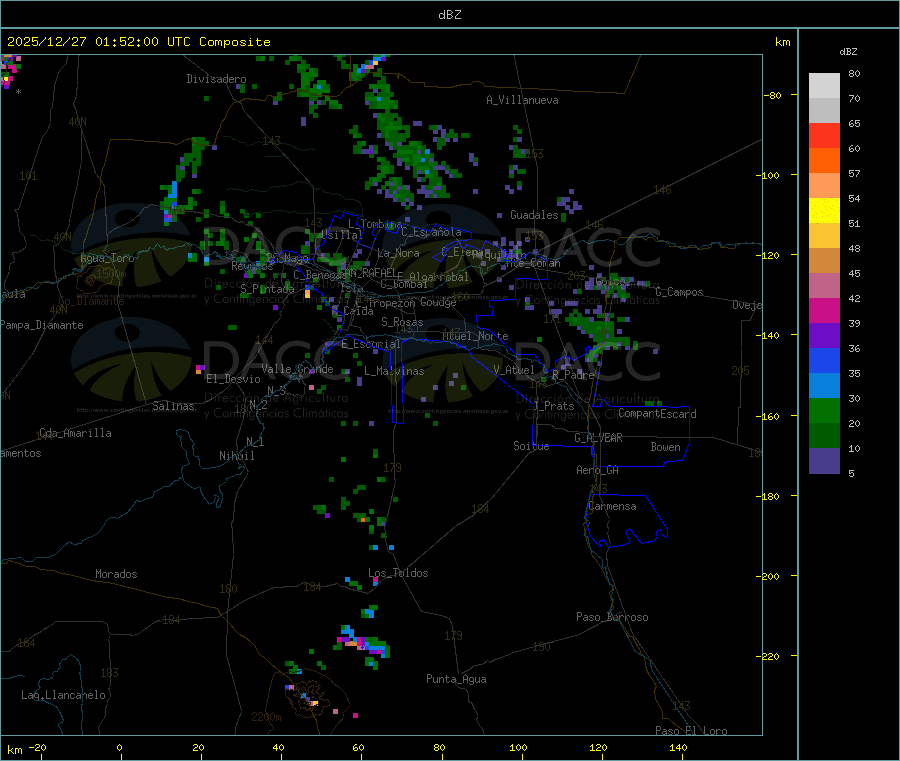Click the Cda_Amarilla place label
Screen dimensions: 900x761
click(75, 433)
